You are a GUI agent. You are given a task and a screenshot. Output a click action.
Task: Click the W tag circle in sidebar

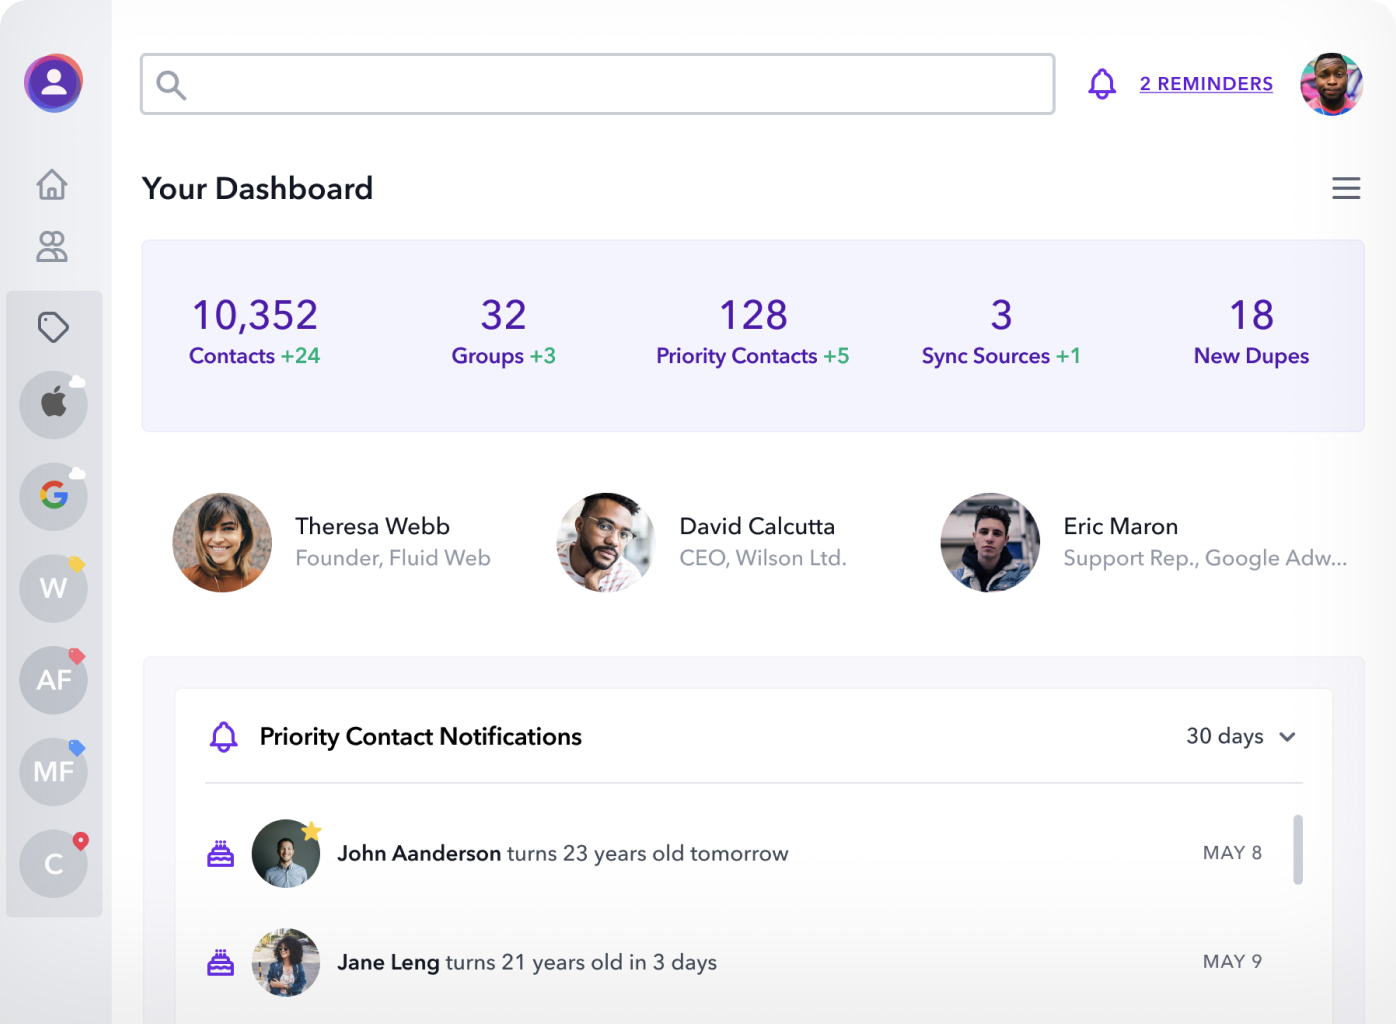pos(54,588)
